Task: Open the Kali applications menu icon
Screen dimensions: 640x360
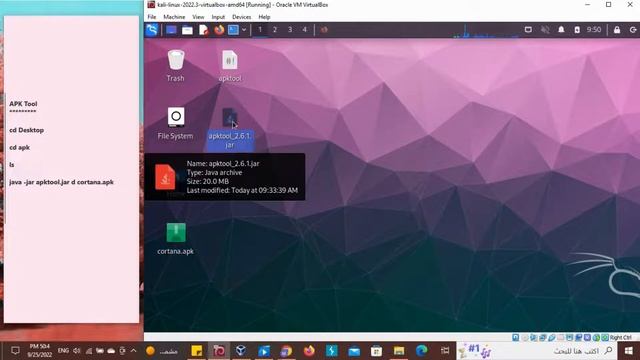Action: pyautogui.click(x=152, y=30)
